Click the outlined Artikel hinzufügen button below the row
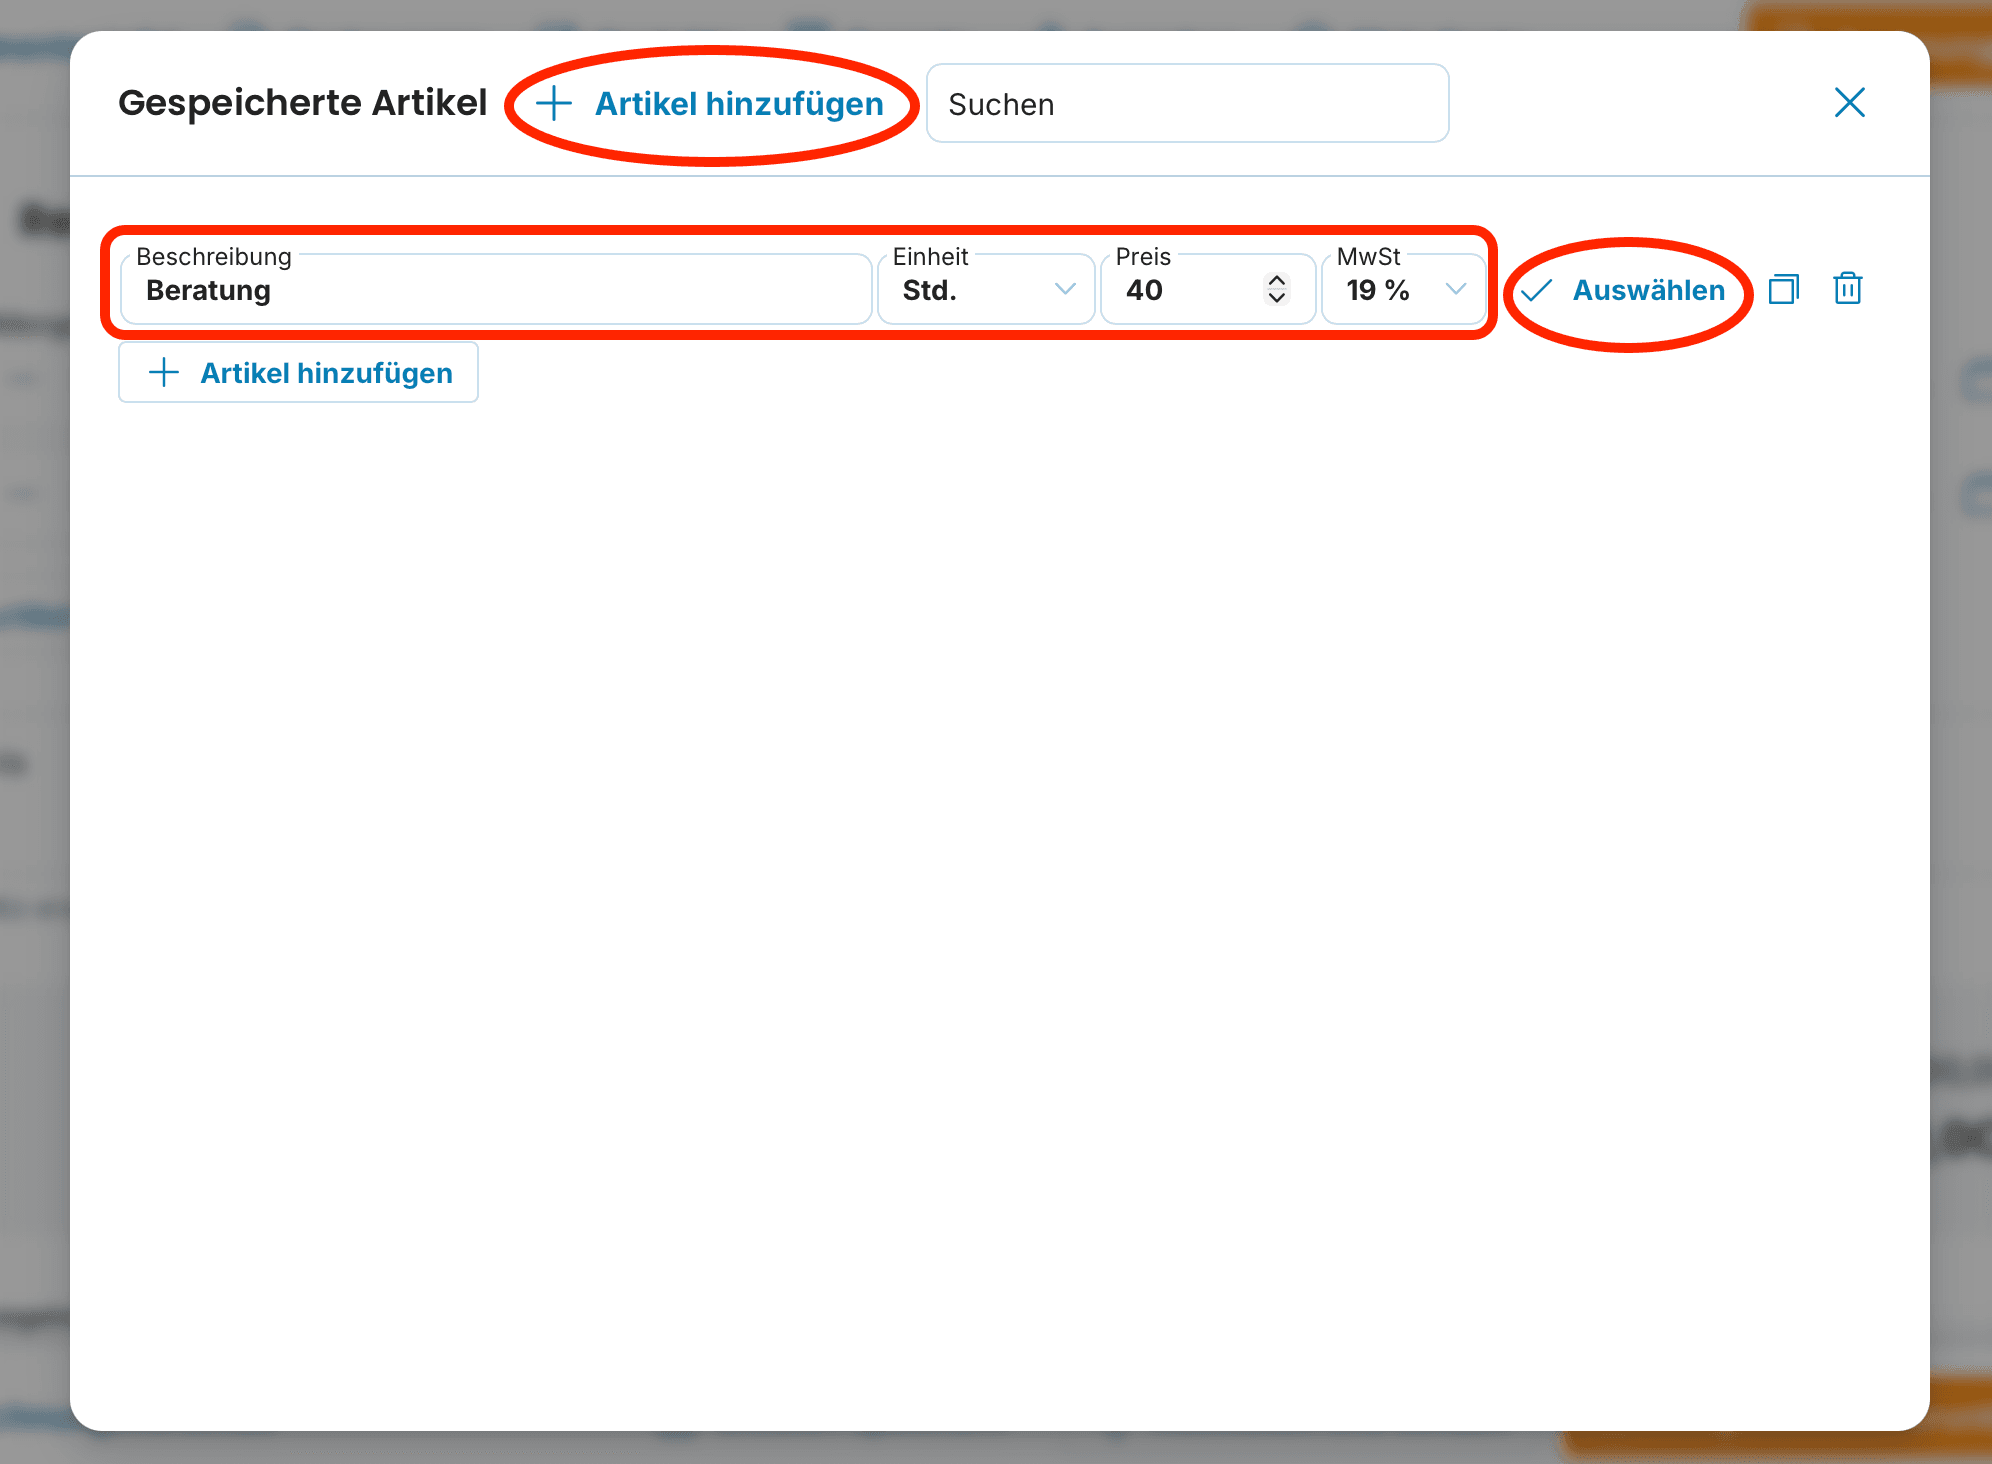1992x1464 pixels. [298, 373]
